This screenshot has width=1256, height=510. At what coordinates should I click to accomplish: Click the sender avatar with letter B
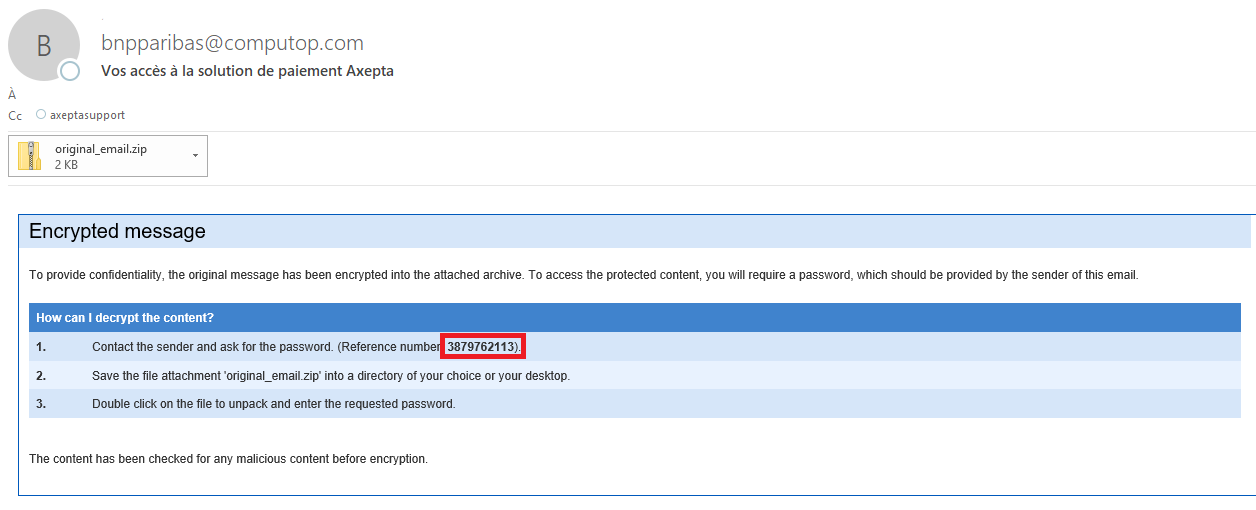pyautogui.click(x=43, y=46)
